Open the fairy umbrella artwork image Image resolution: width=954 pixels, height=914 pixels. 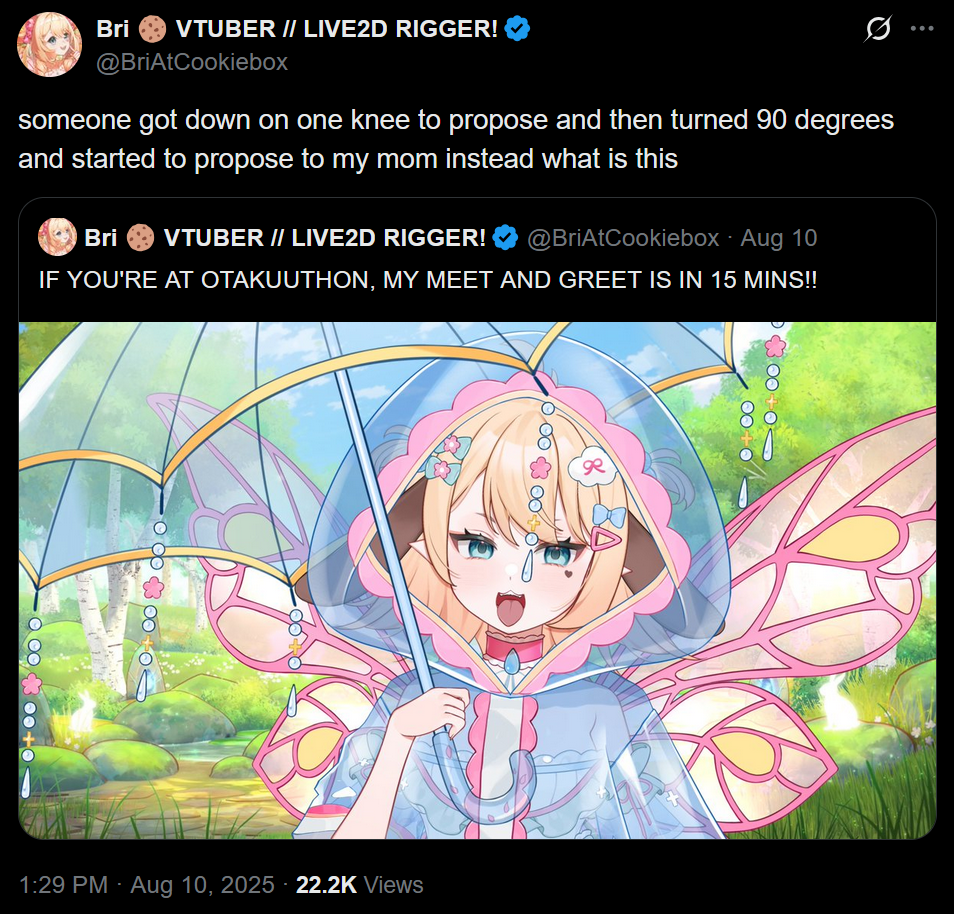click(478, 581)
